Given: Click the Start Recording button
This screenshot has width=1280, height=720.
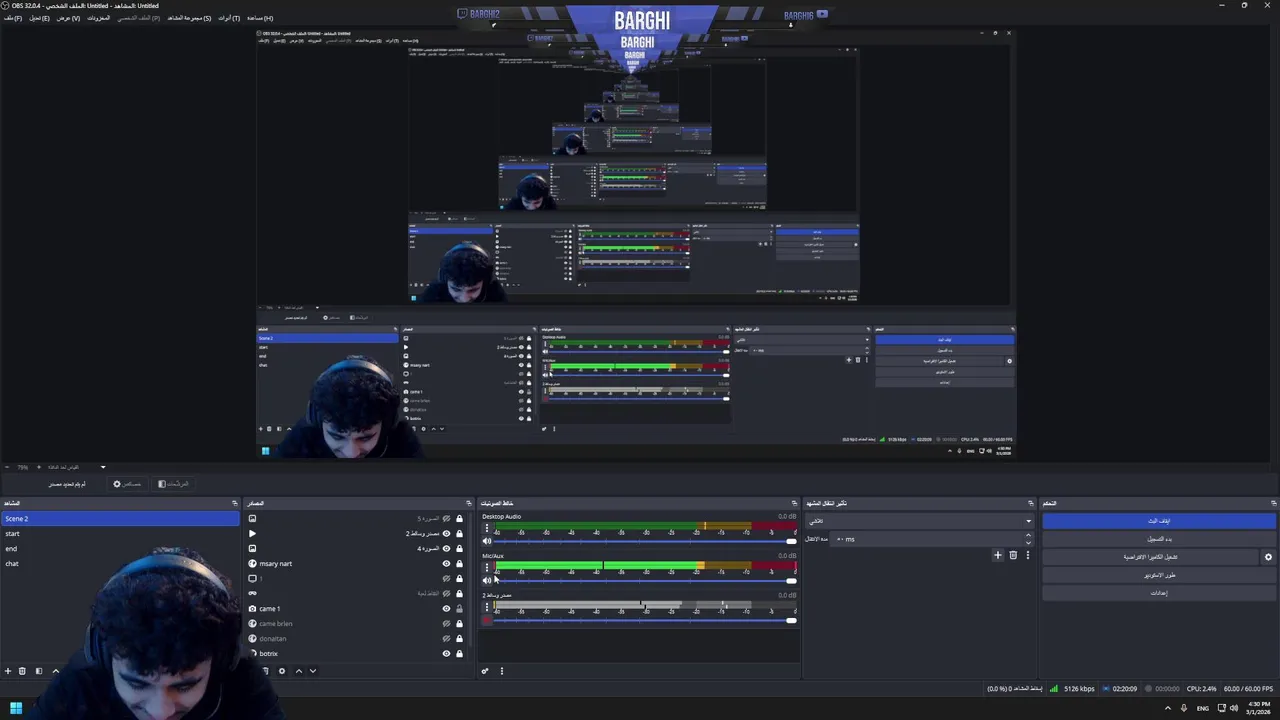Looking at the screenshot, I should coord(1159,539).
